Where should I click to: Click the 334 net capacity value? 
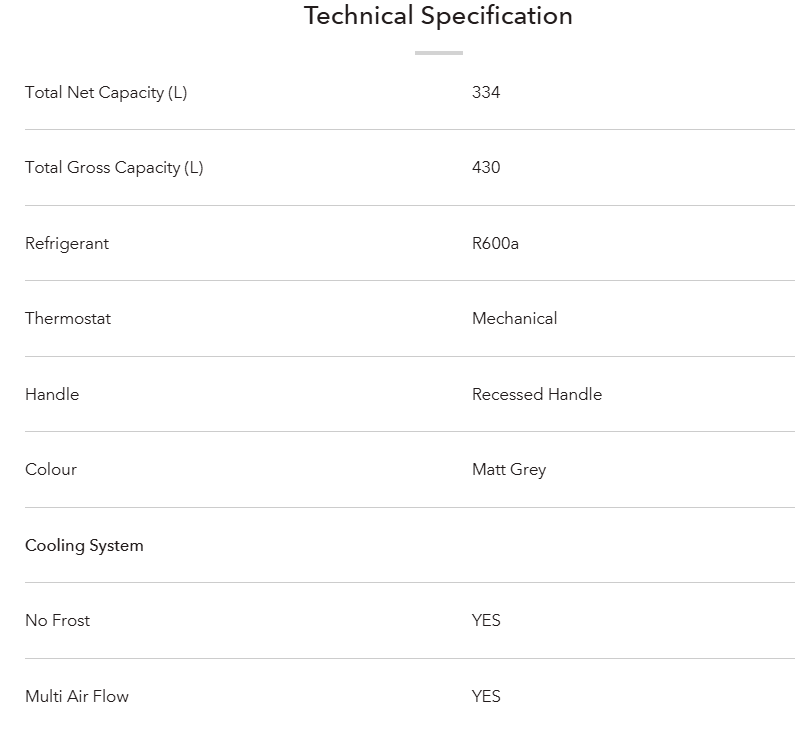pyautogui.click(x=486, y=93)
